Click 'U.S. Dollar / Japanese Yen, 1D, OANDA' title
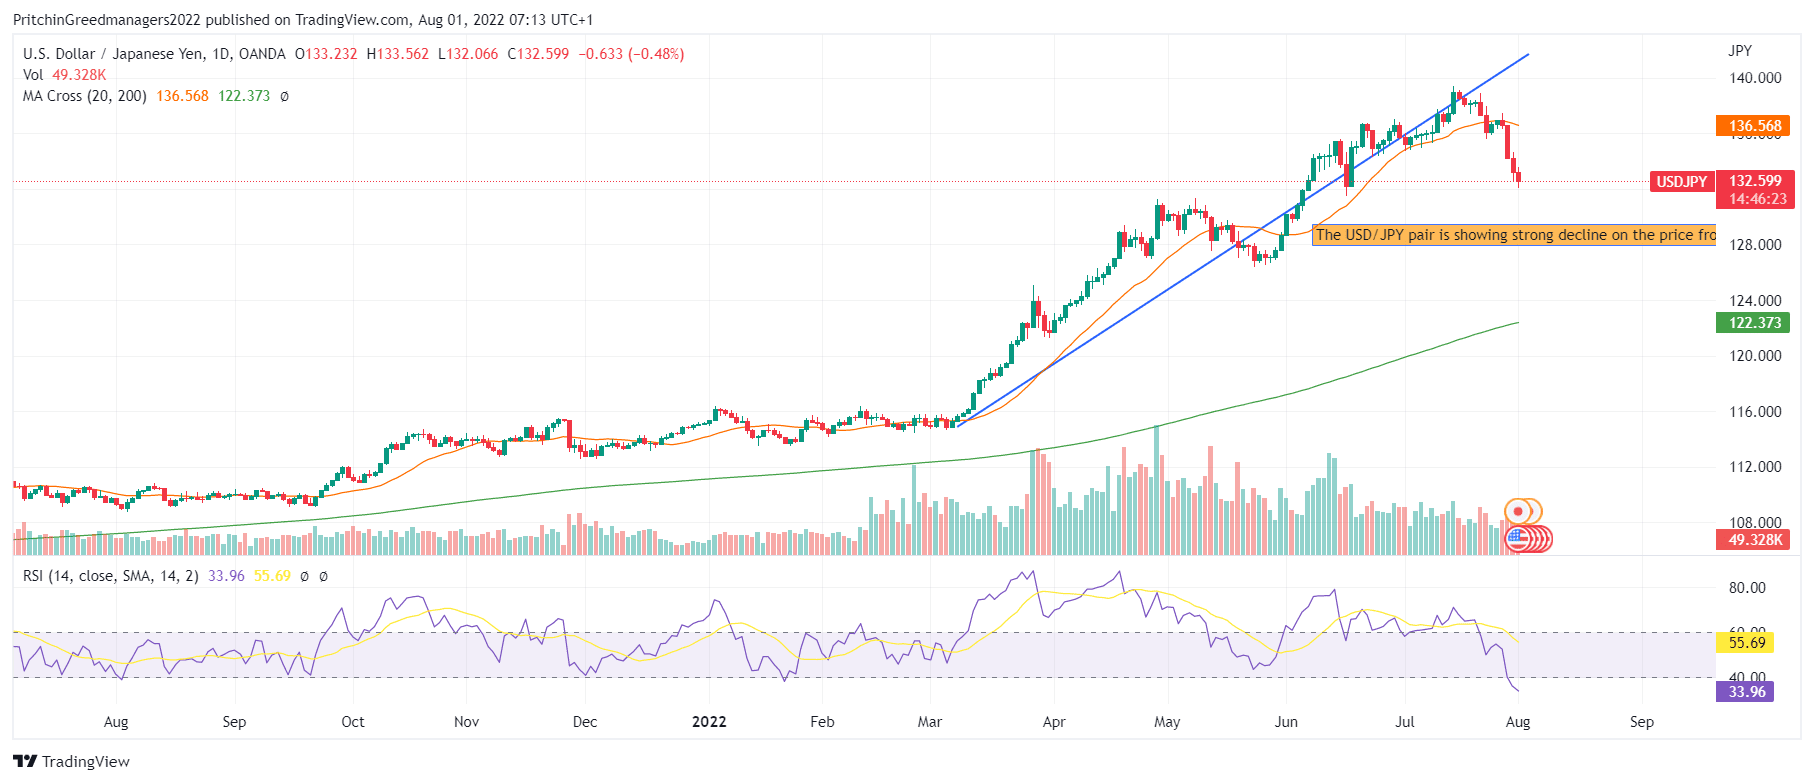 154,54
